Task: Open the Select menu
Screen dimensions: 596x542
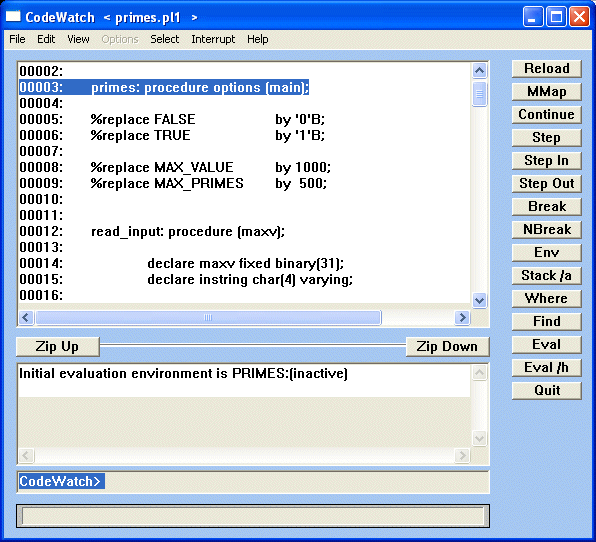Action: click(165, 39)
